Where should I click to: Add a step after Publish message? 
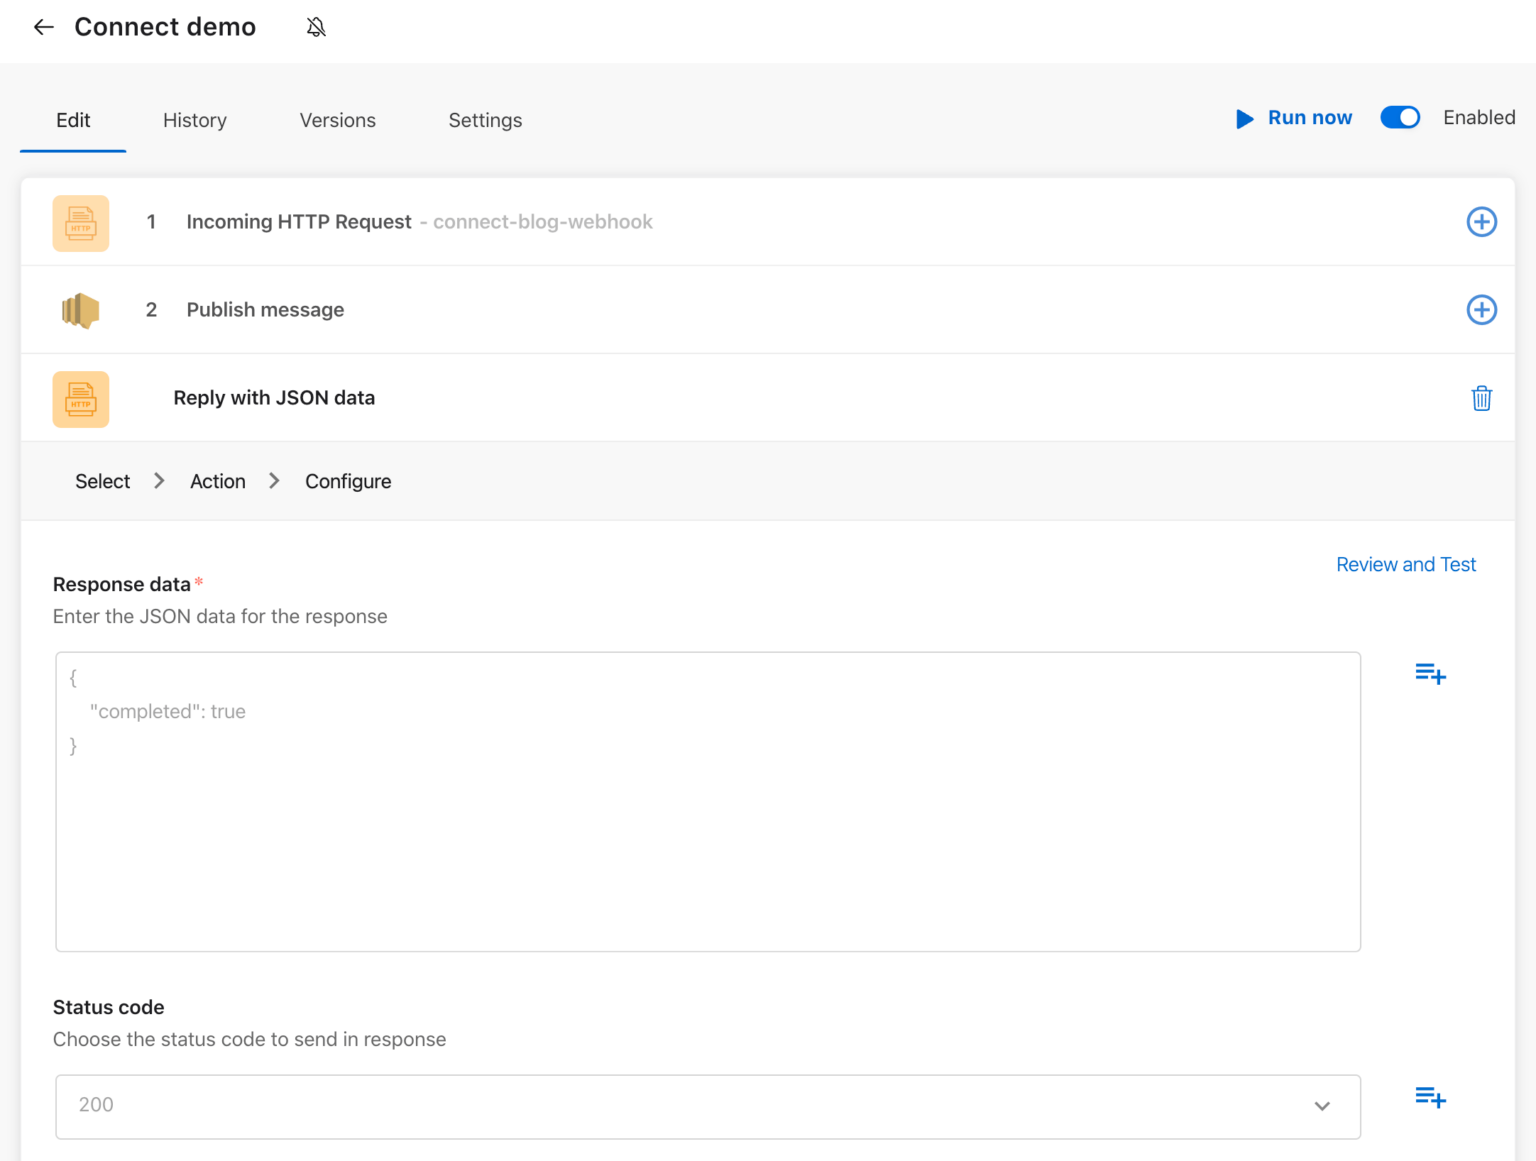point(1481,310)
